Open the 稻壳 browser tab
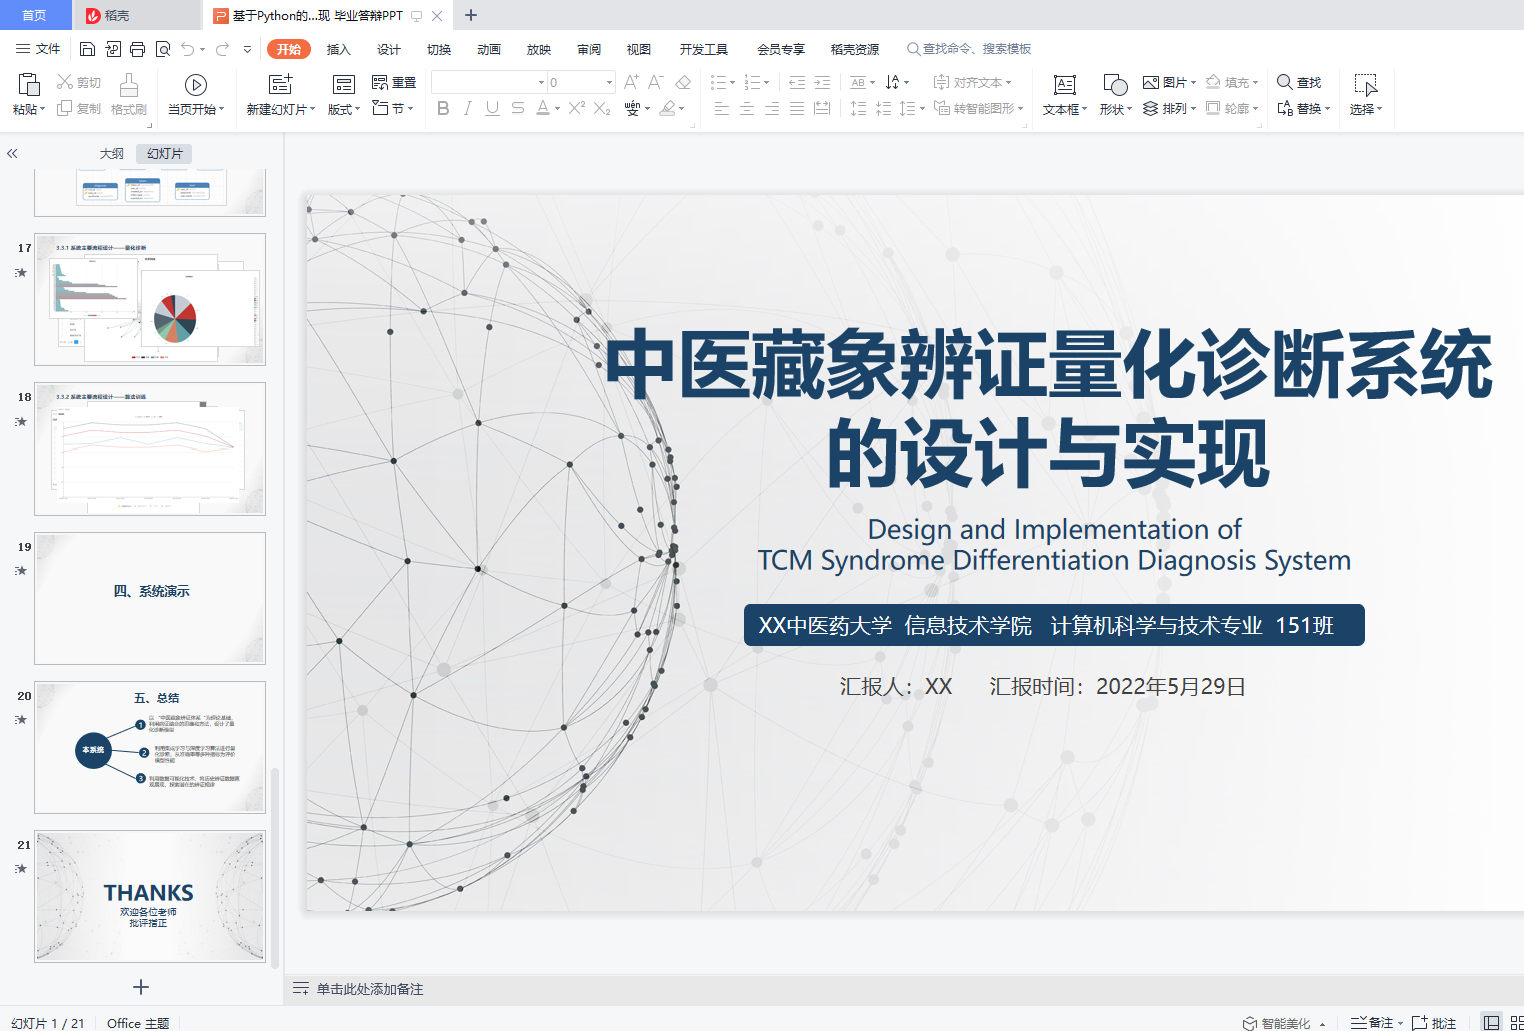 point(137,15)
